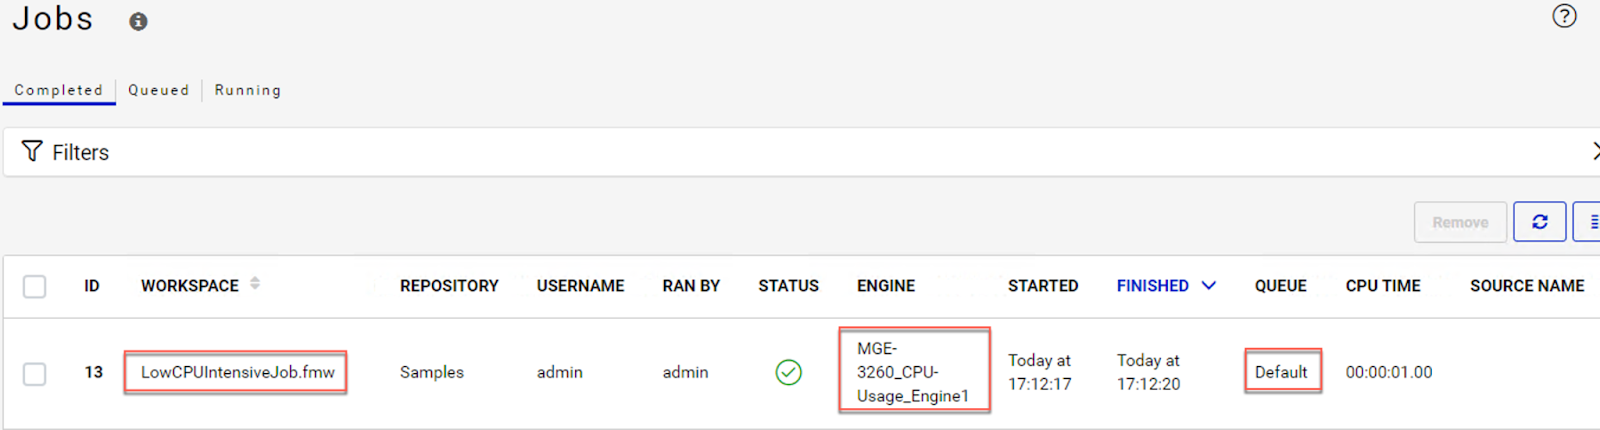Viewport: 1600px width, 430px height.
Task: Click the admin value under RAN BY
Action: [685, 372]
